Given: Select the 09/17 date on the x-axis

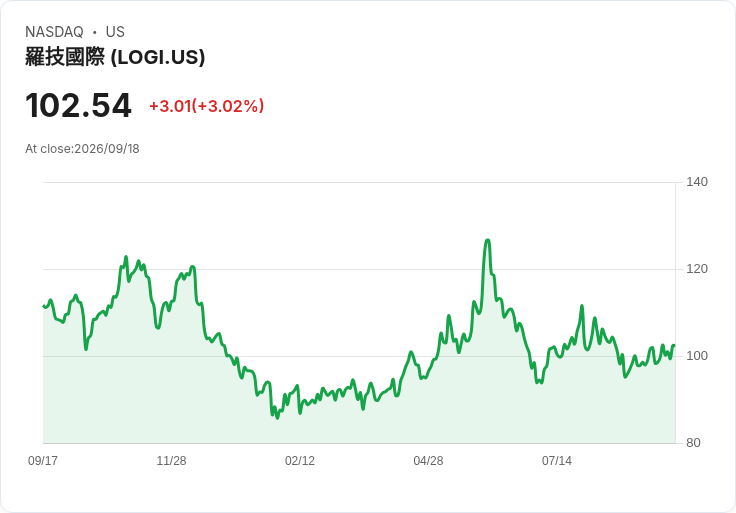Looking at the screenshot, I should click(x=43, y=461).
